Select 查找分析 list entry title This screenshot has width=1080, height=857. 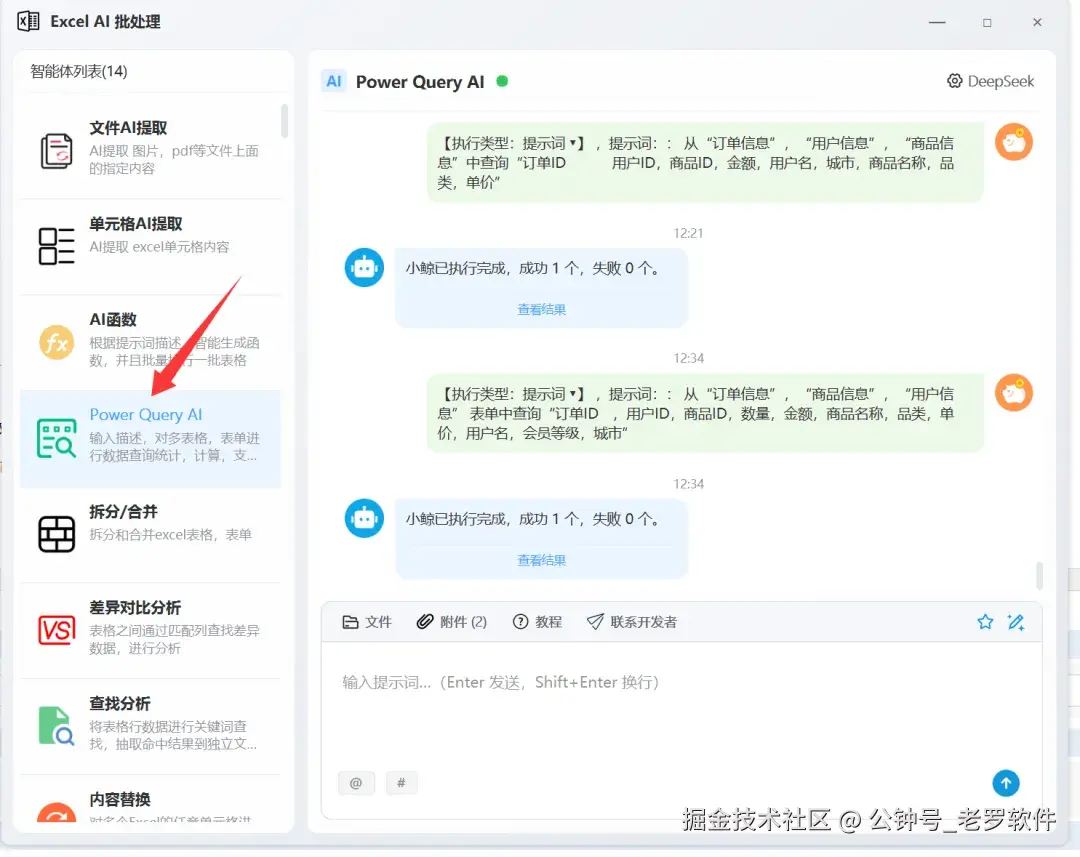pos(120,703)
